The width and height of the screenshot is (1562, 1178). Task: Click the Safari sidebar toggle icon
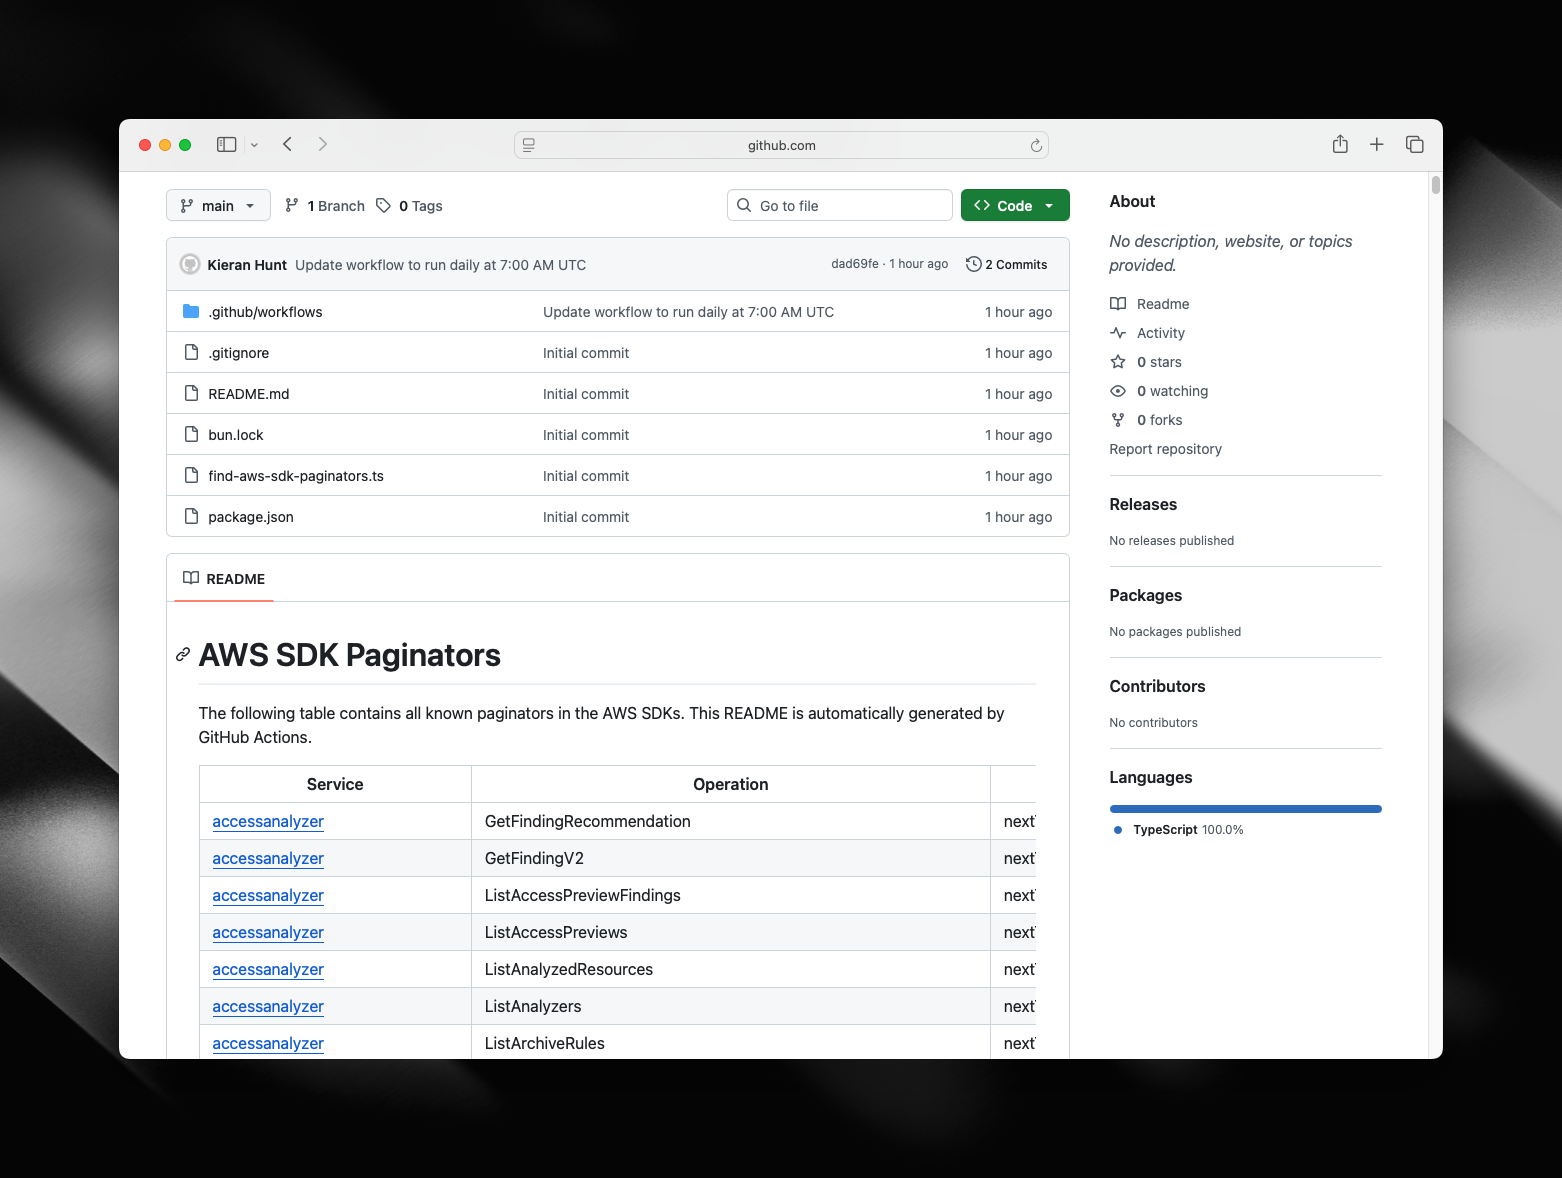227,145
